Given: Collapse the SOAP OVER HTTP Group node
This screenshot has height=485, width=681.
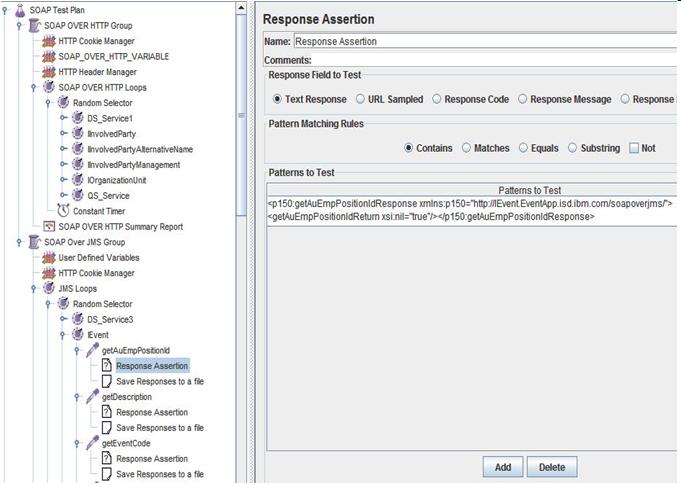Looking at the screenshot, I should coord(19,26).
